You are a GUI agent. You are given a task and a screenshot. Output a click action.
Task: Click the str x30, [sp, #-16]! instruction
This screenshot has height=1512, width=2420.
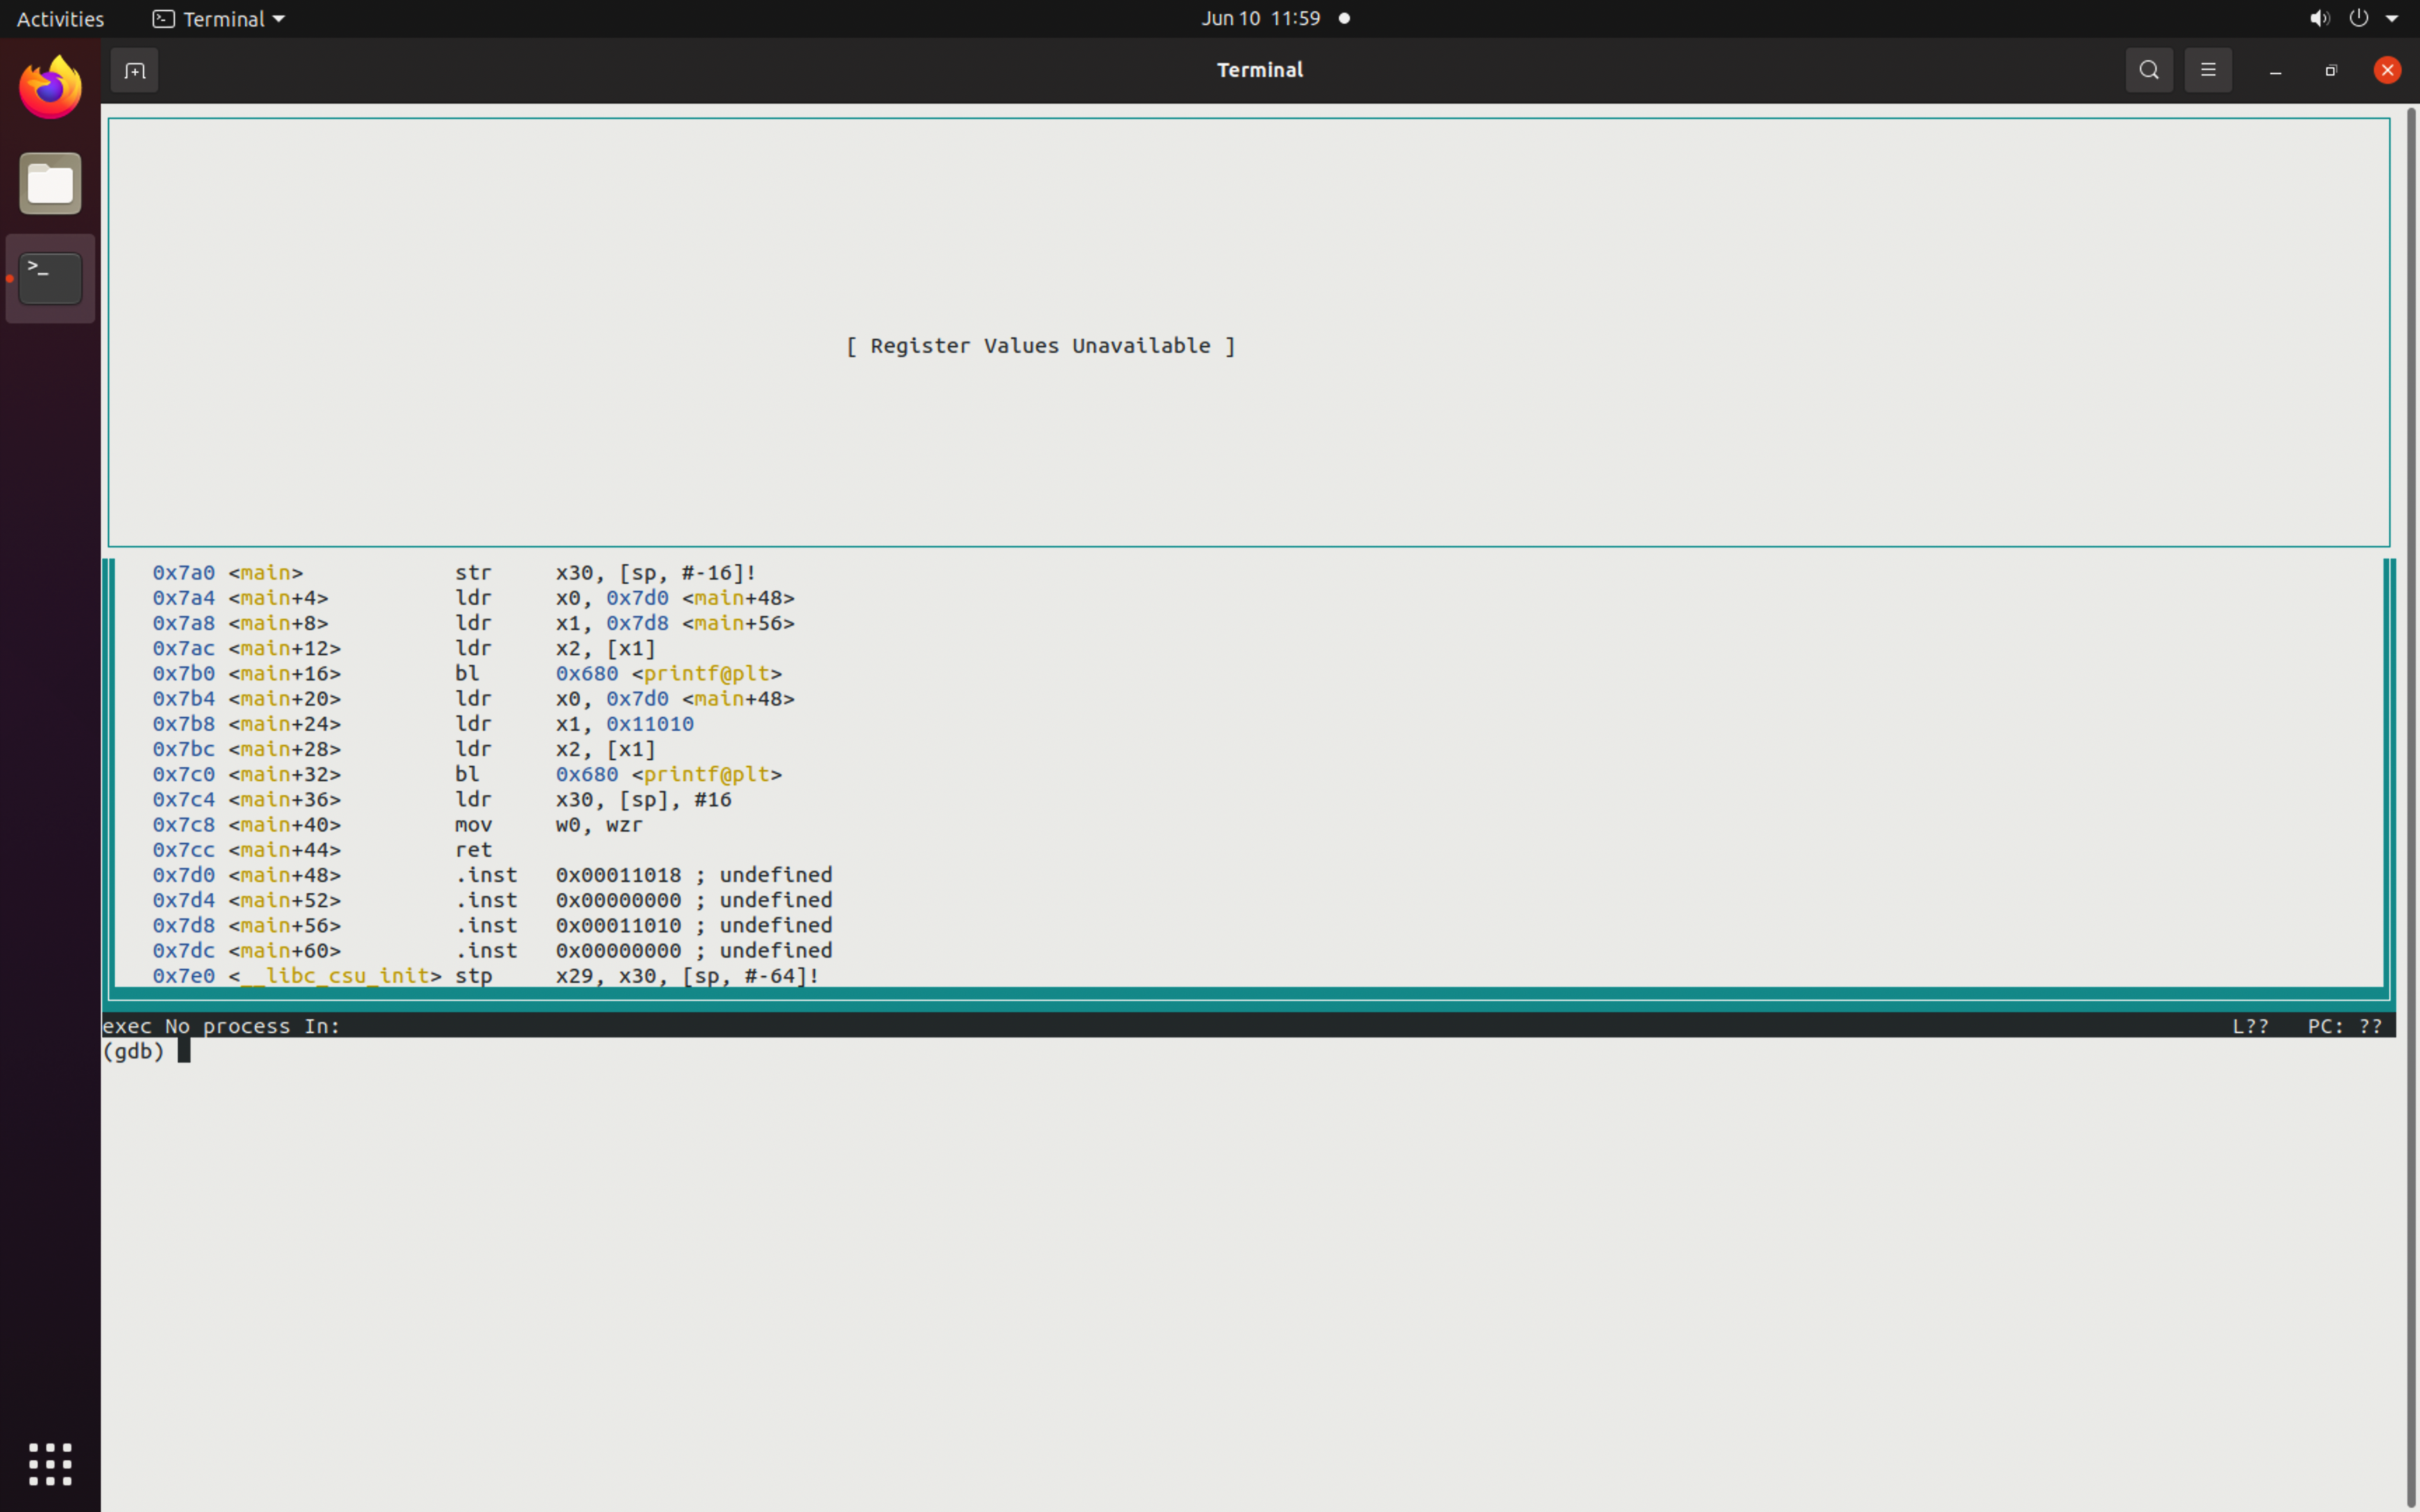click(606, 573)
